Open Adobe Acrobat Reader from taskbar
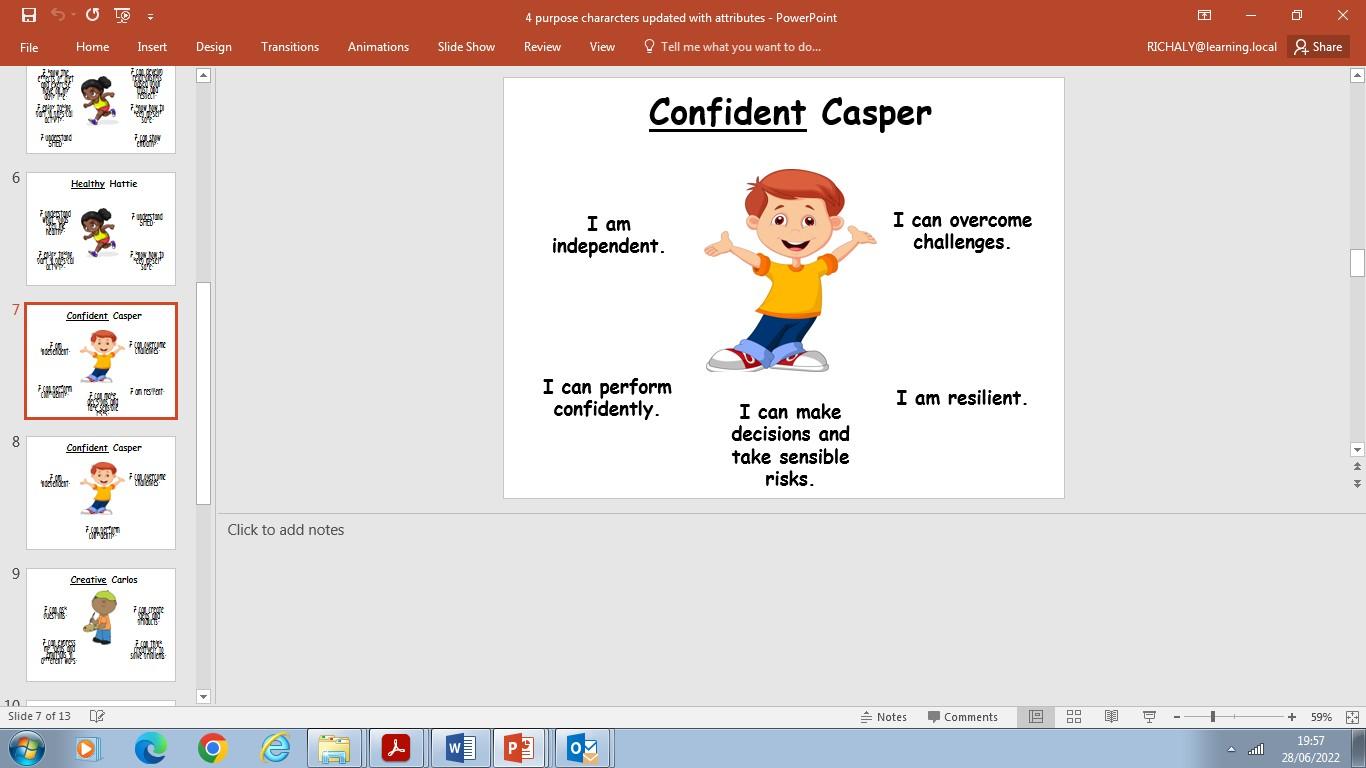1366x768 pixels. 396,748
